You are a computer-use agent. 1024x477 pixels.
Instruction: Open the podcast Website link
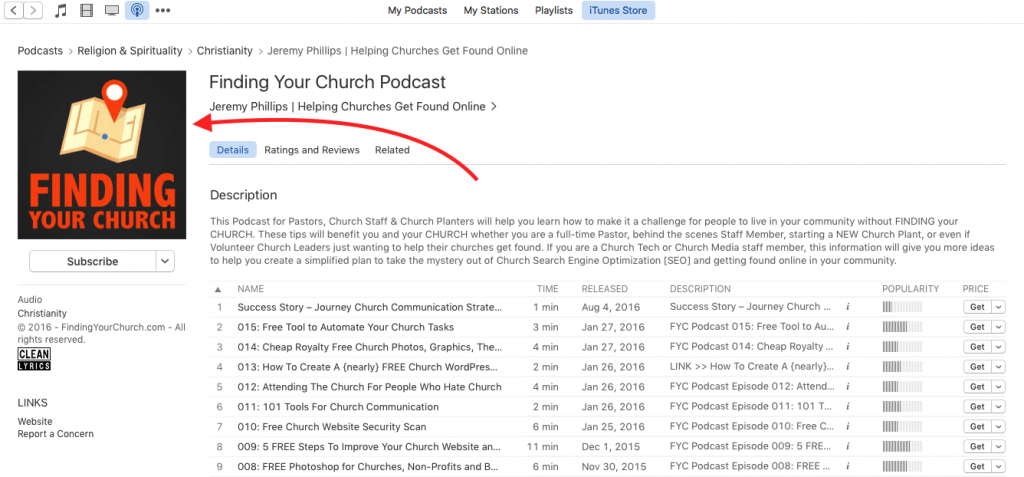pos(35,421)
